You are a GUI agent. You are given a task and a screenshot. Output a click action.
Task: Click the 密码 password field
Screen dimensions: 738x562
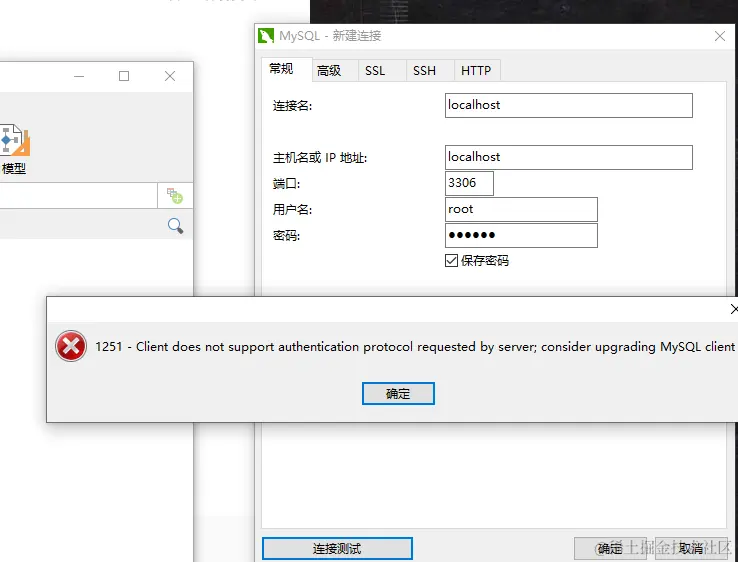click(x=521, y=235)
